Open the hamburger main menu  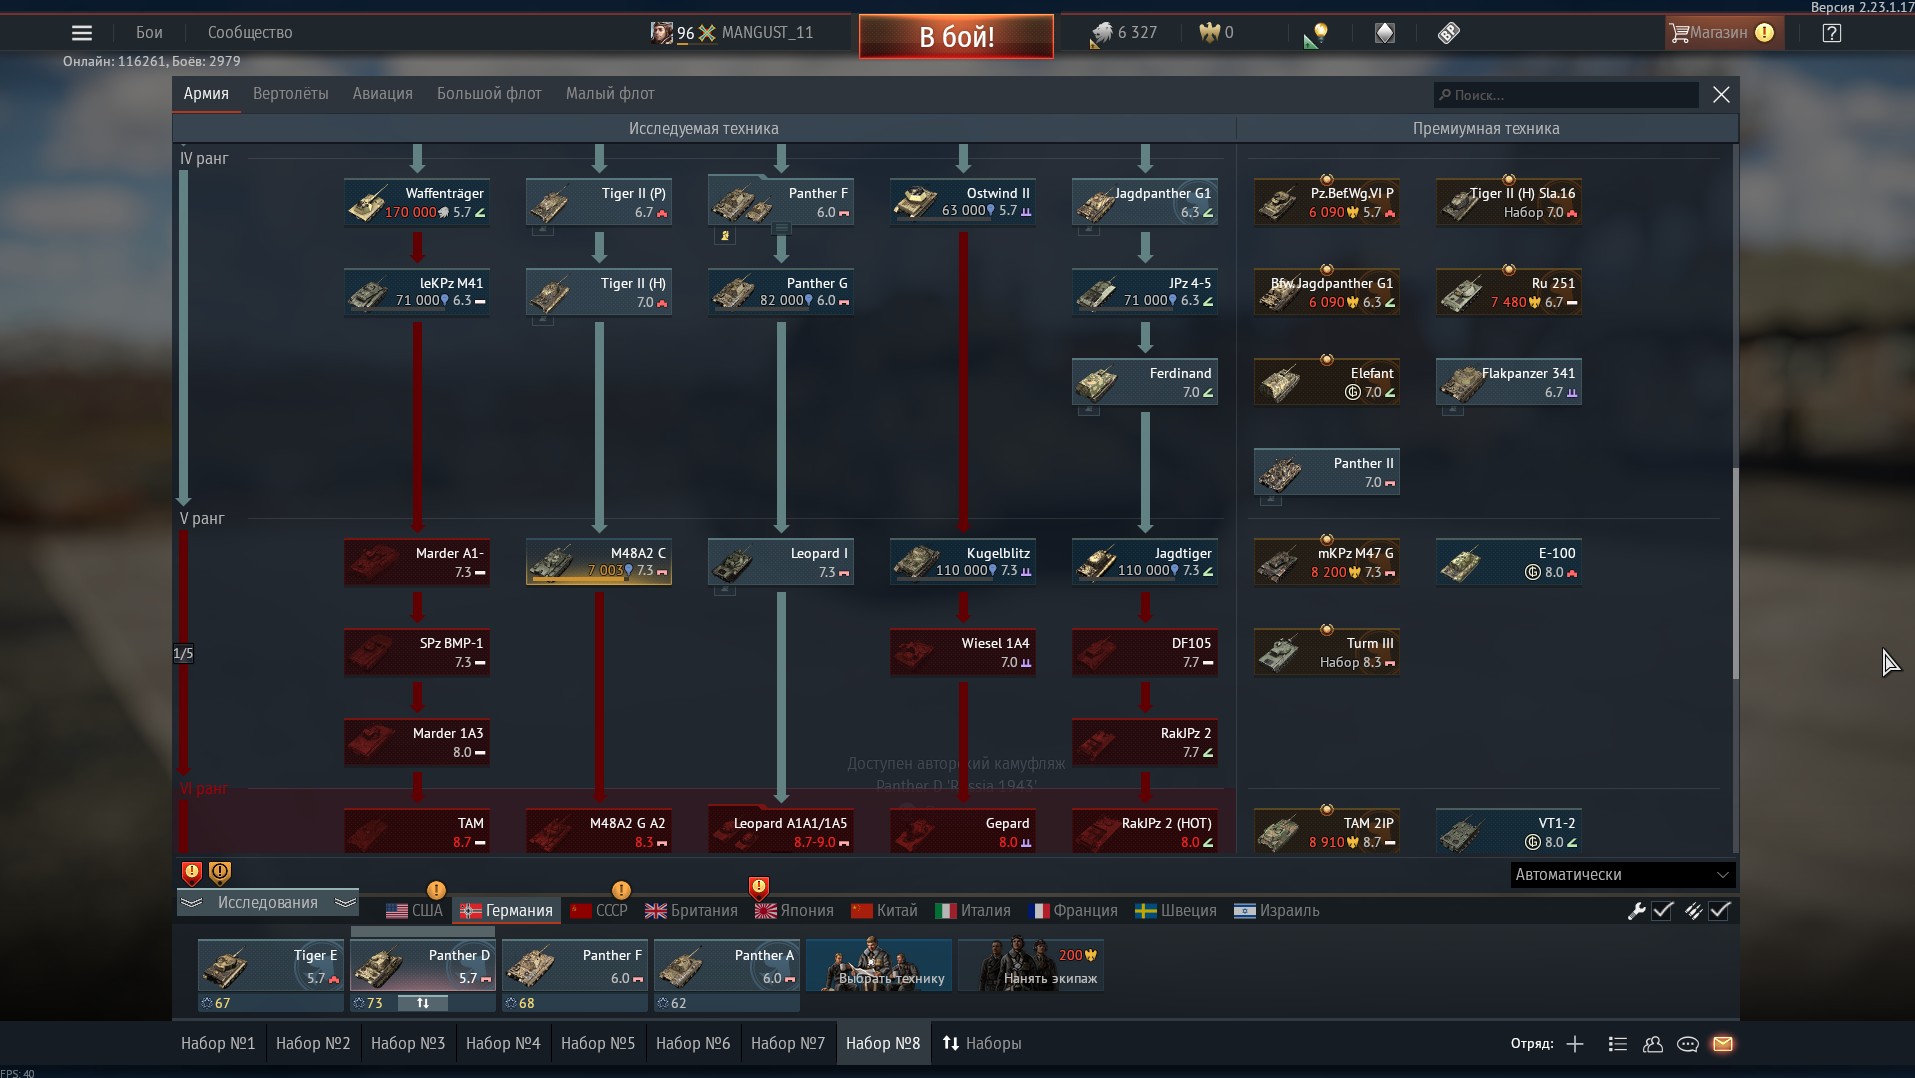(x=82, y=33)
